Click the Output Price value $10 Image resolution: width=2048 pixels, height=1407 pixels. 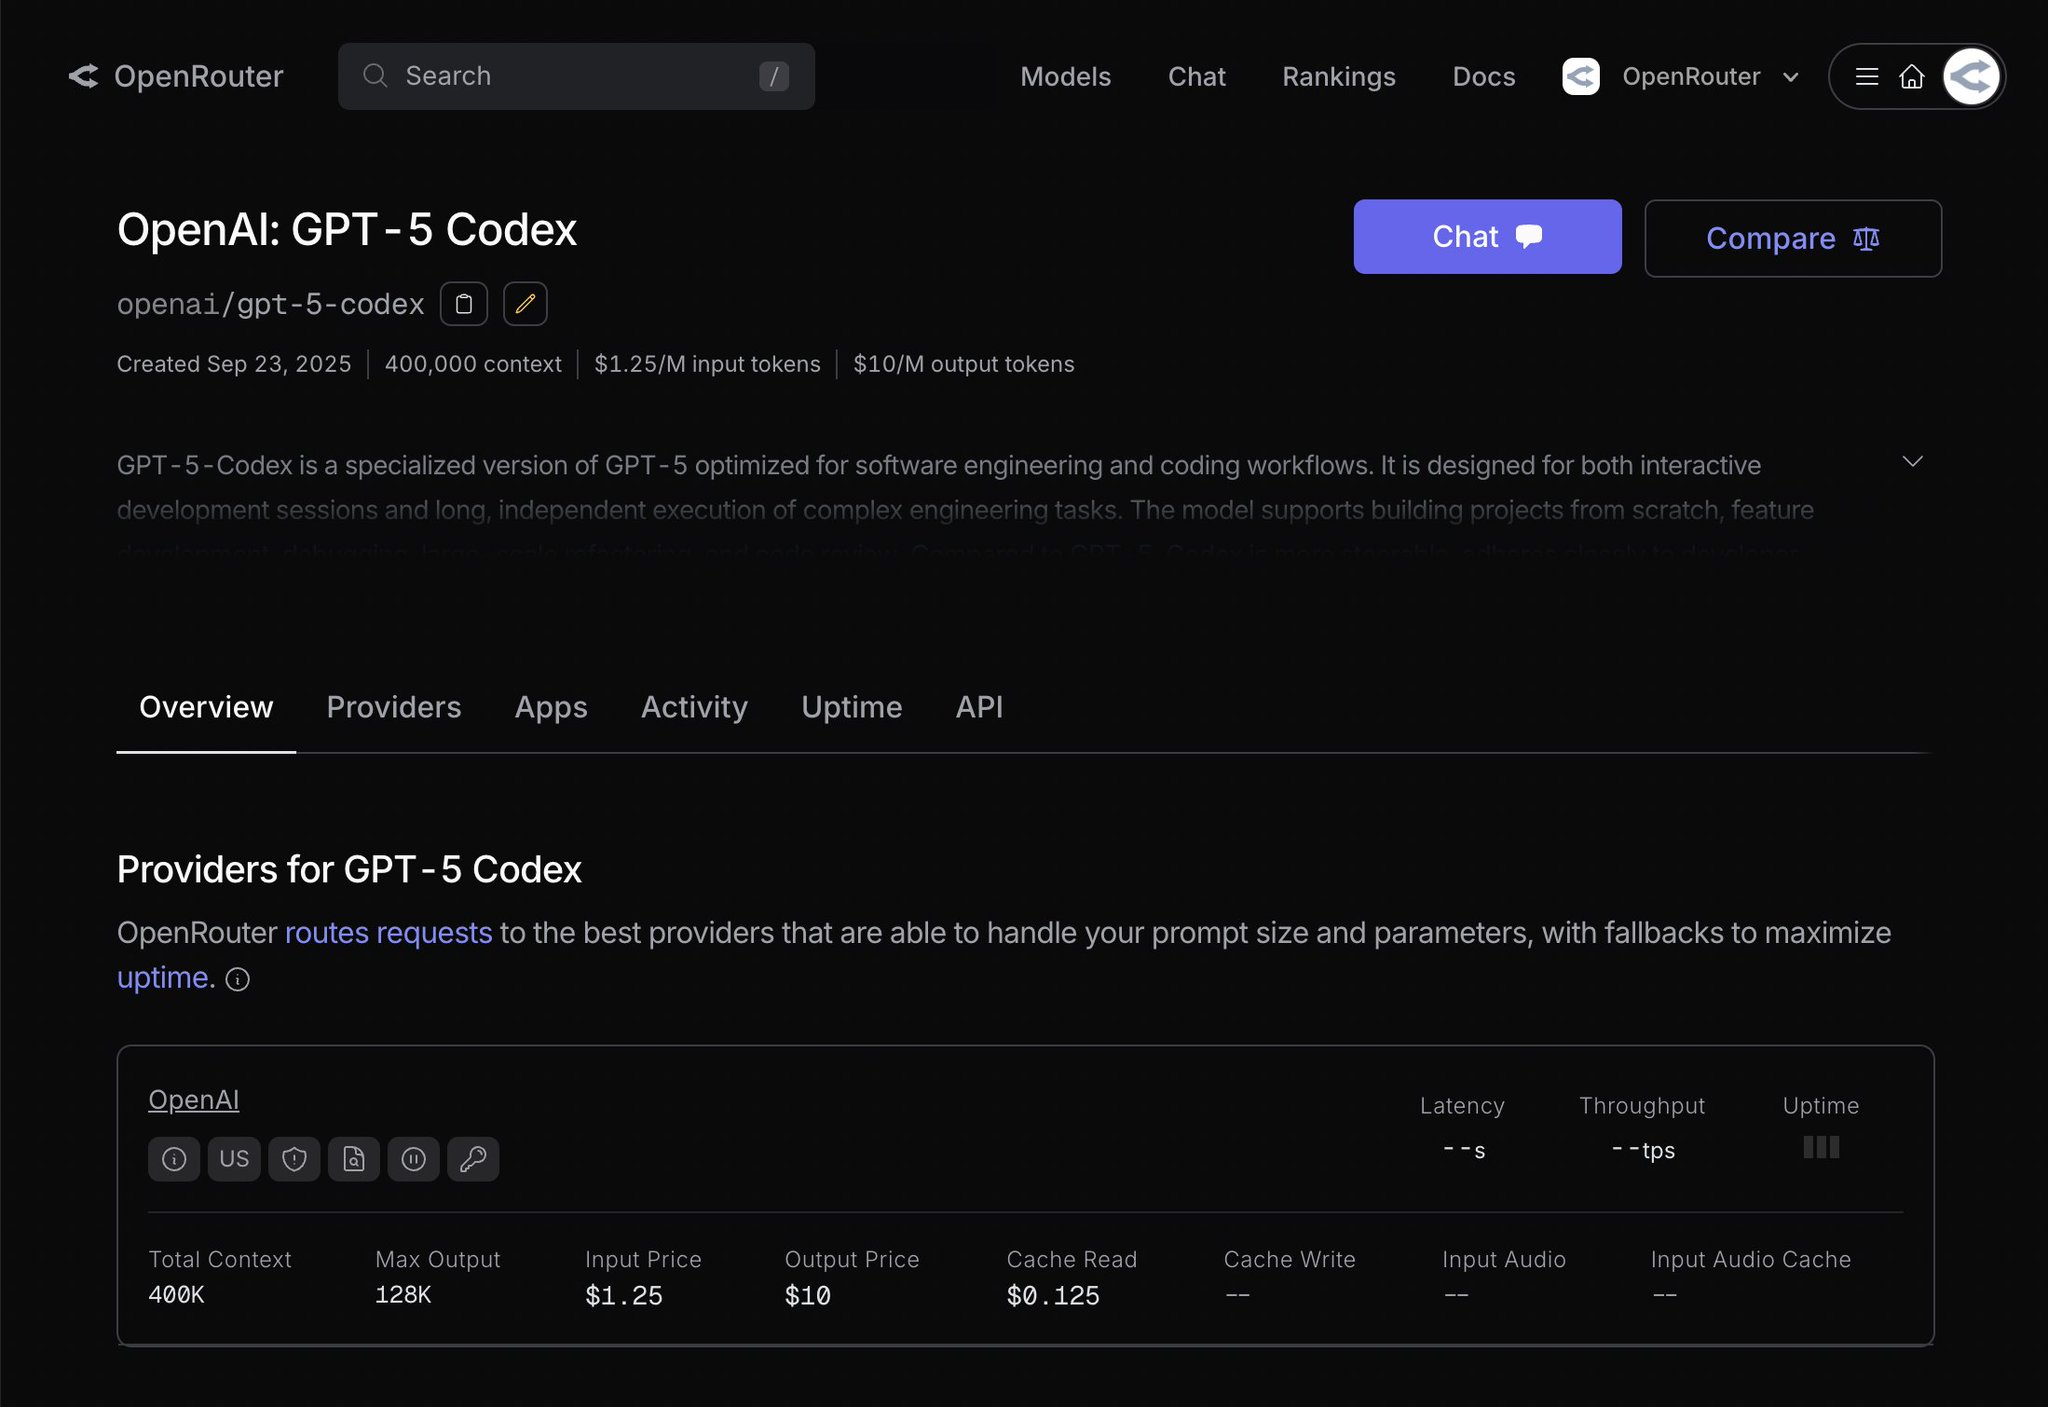click(808, 1296)
